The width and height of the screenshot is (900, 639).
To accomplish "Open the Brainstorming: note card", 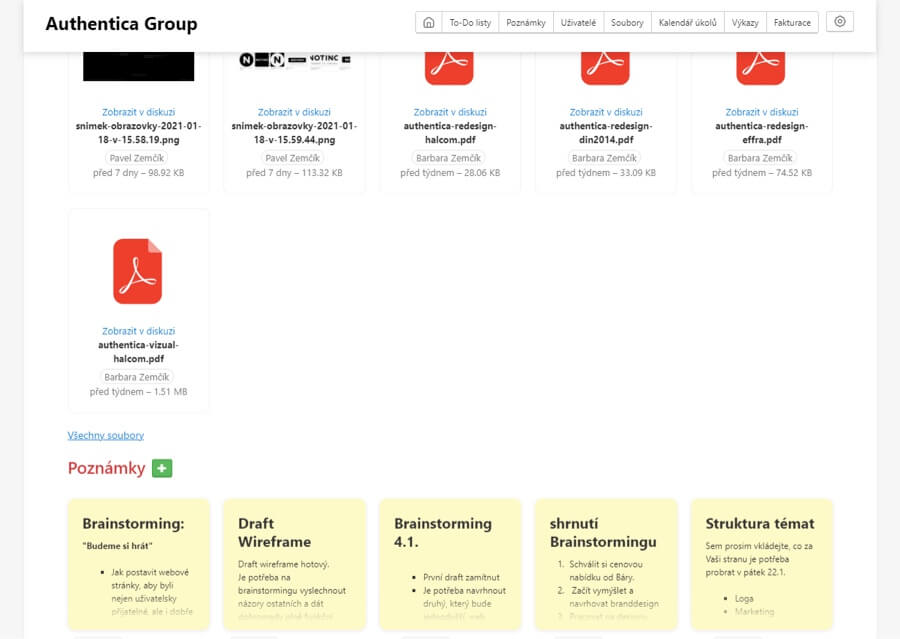I will [139, 565].
